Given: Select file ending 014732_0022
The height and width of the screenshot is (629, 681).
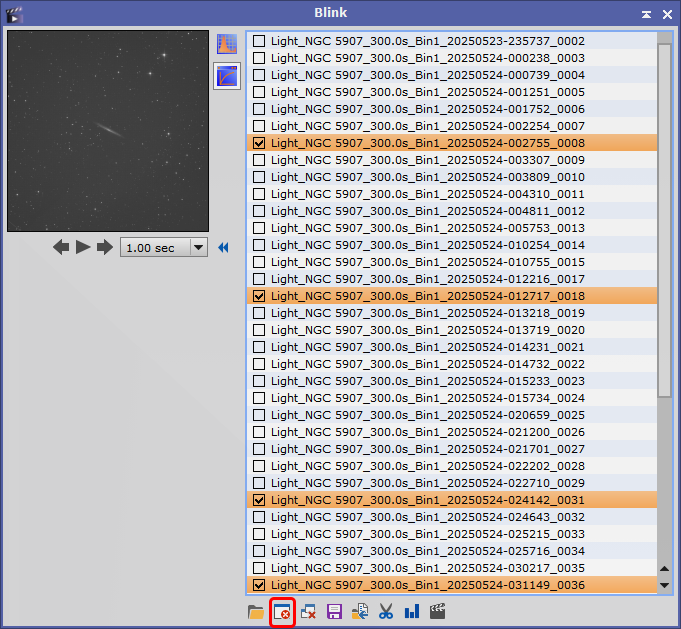Looking at the screenshot, I should click(x=452, y=364).
